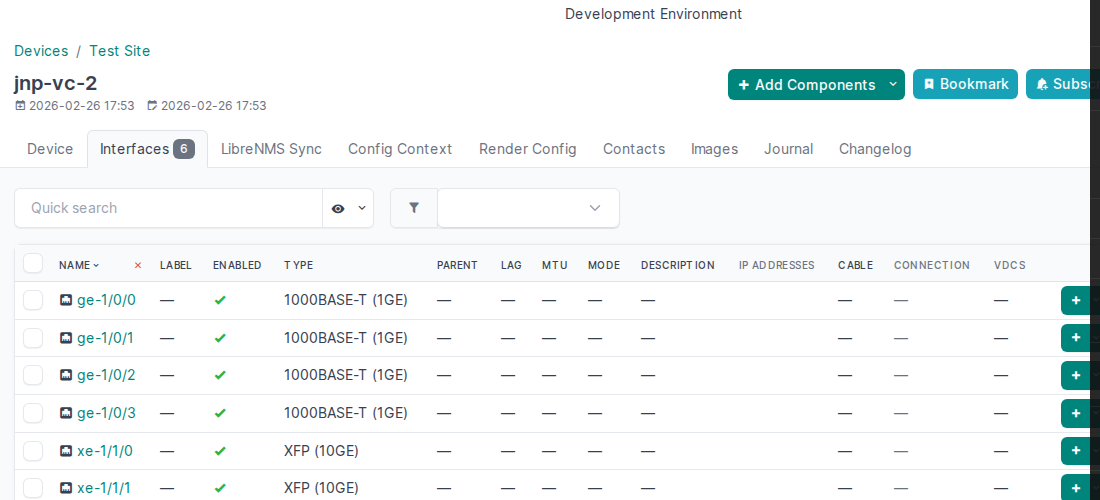Viewport: 1100px width, 500px height.
Task: Click the filter funnel icon
Action: click(413, 208)
